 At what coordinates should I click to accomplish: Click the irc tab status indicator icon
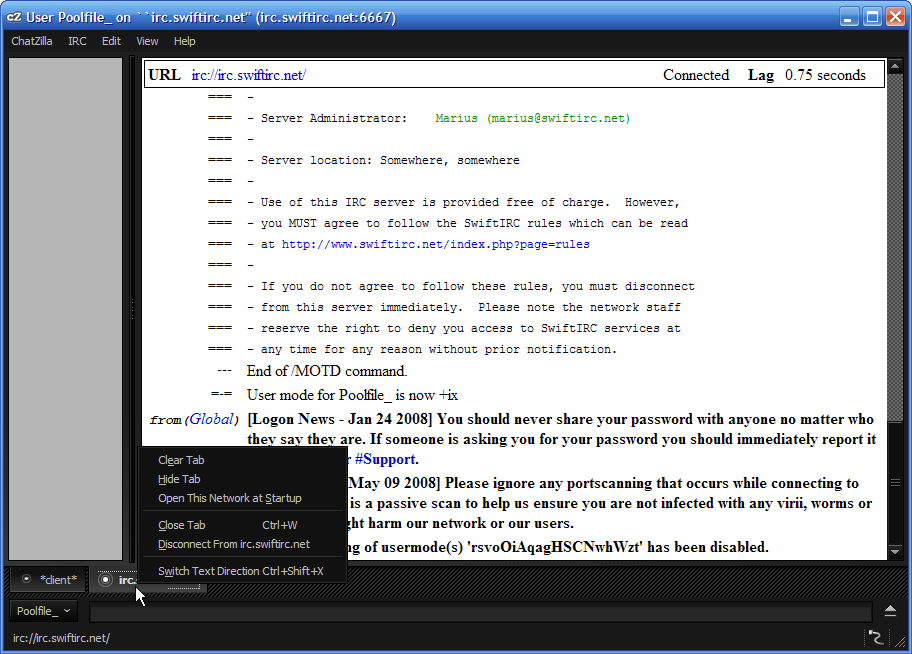[105, 580]
